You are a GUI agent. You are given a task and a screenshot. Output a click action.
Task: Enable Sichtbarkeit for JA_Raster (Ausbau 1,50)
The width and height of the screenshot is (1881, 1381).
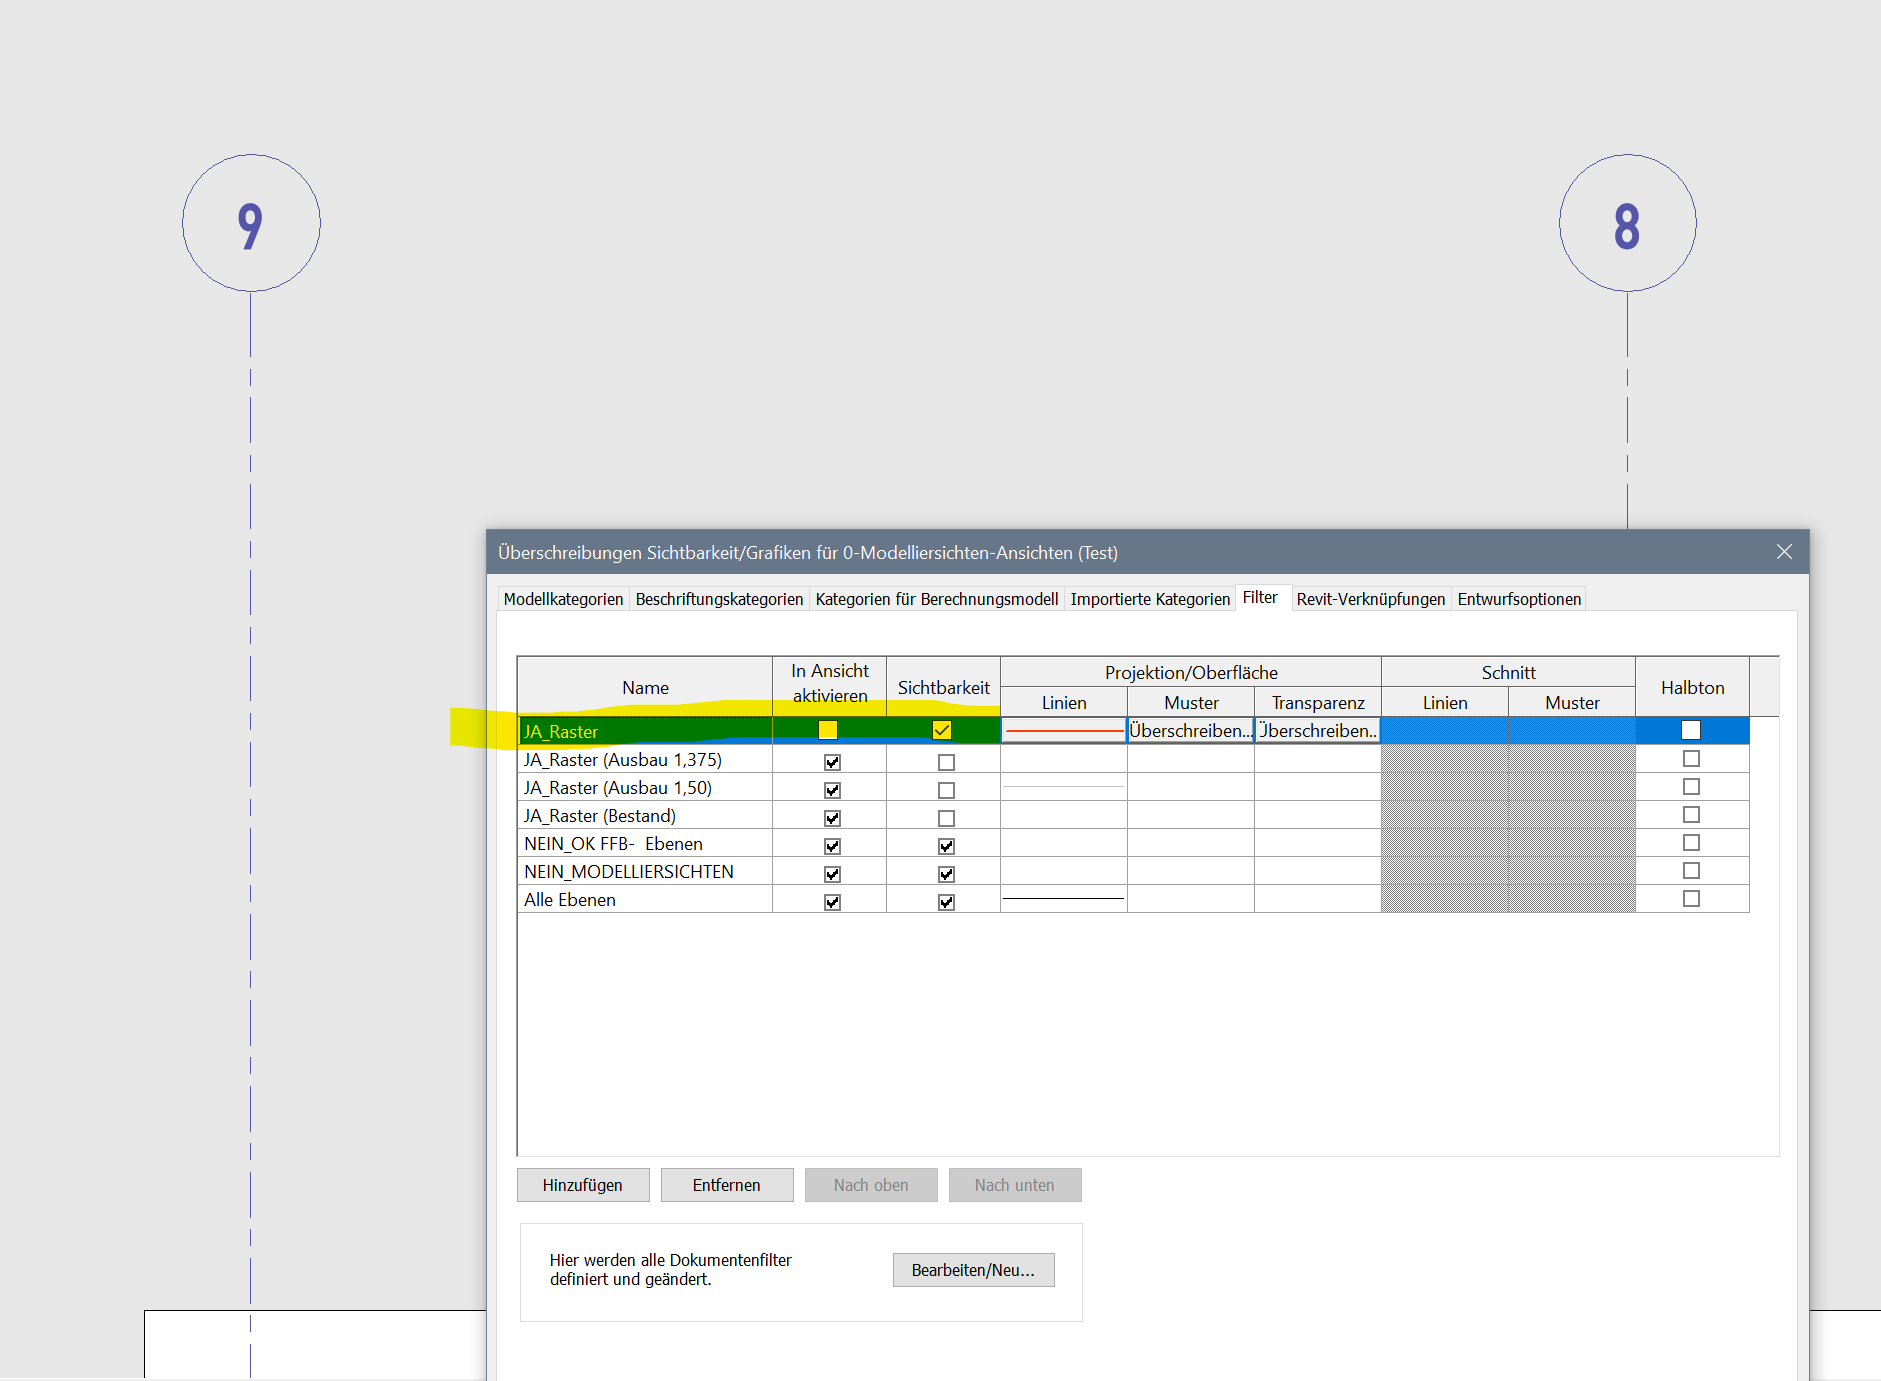[x=946, y=790]
